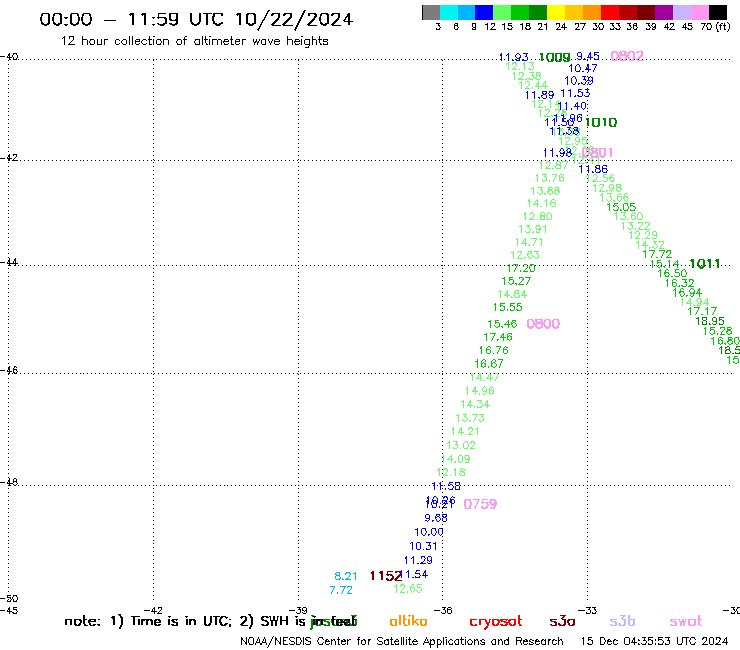The width and height of the screenshot is (740, 650).
Task: Click the wave height value '17.20'
Action: pos(521,268)
